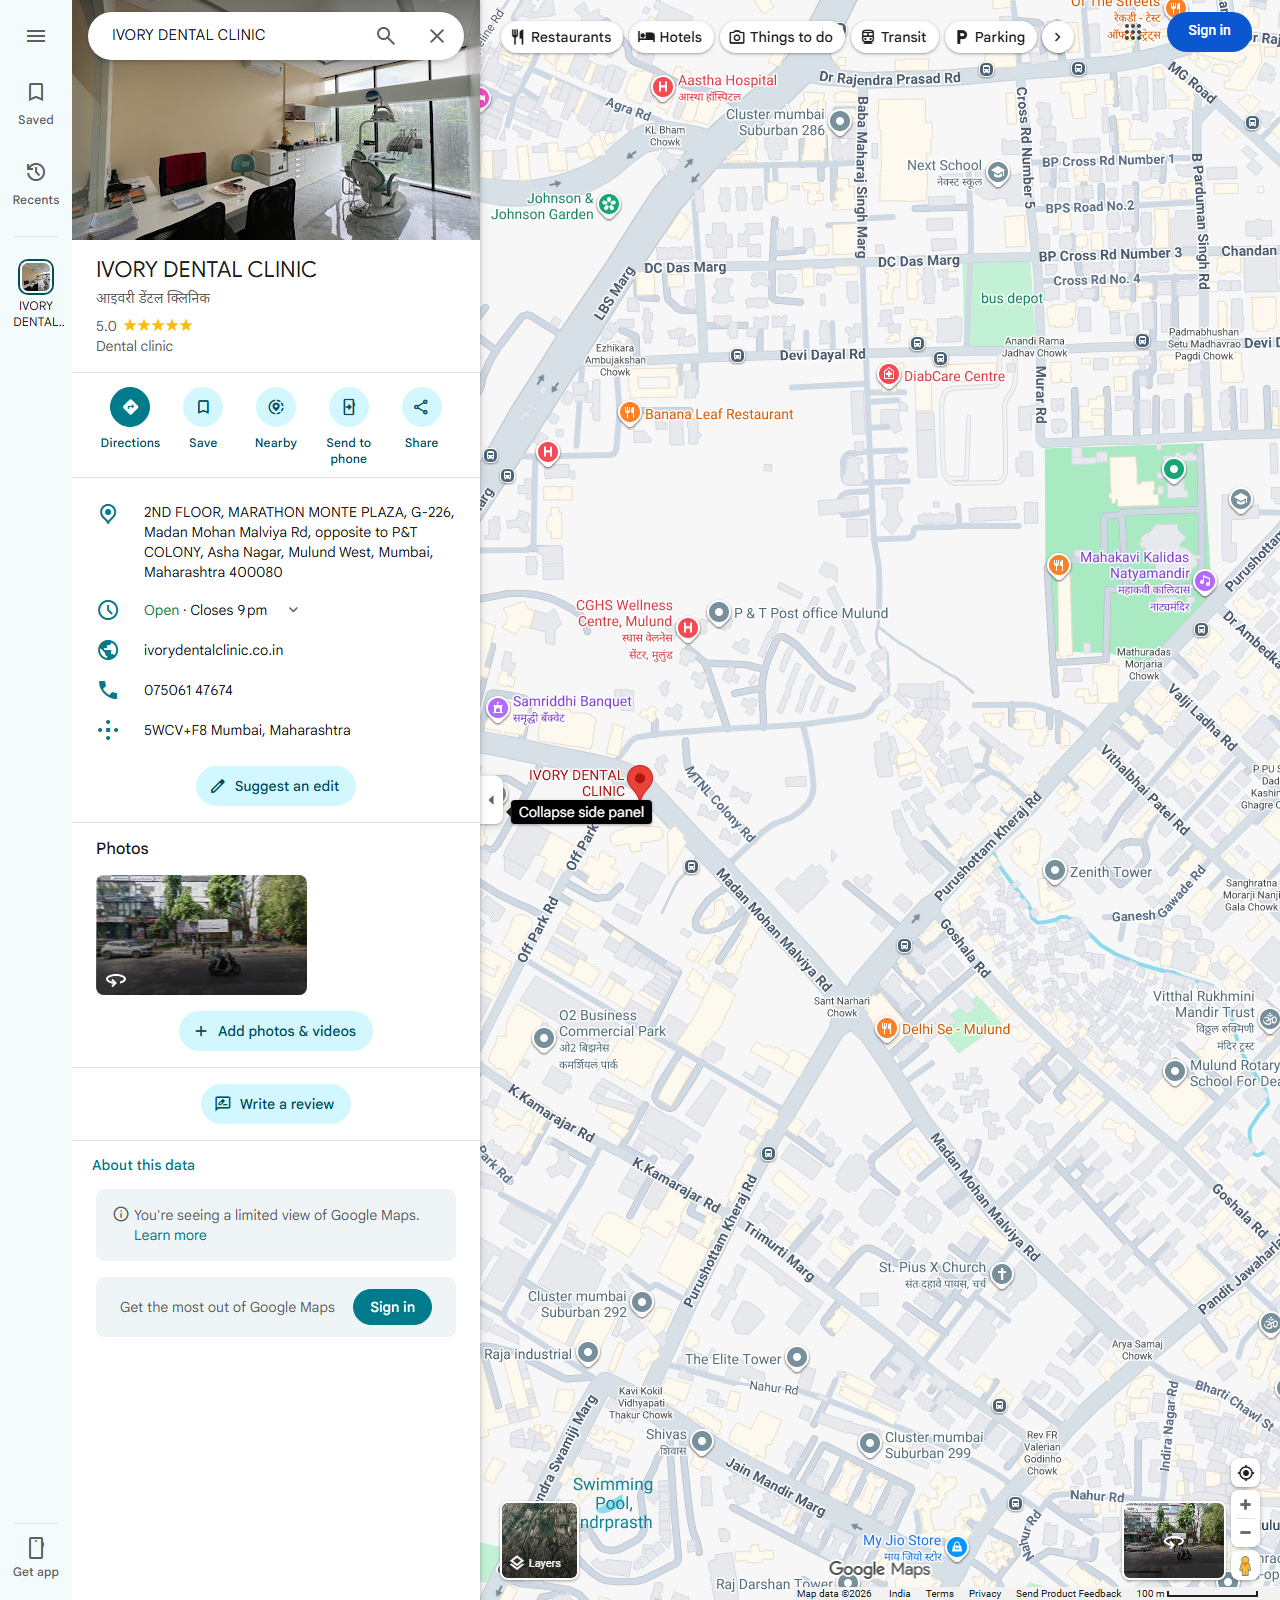The height and width of the screenshot is (1600, 1280).
Task: Select the Banana Leaf Restaurant marker
Action: (629, 413)
